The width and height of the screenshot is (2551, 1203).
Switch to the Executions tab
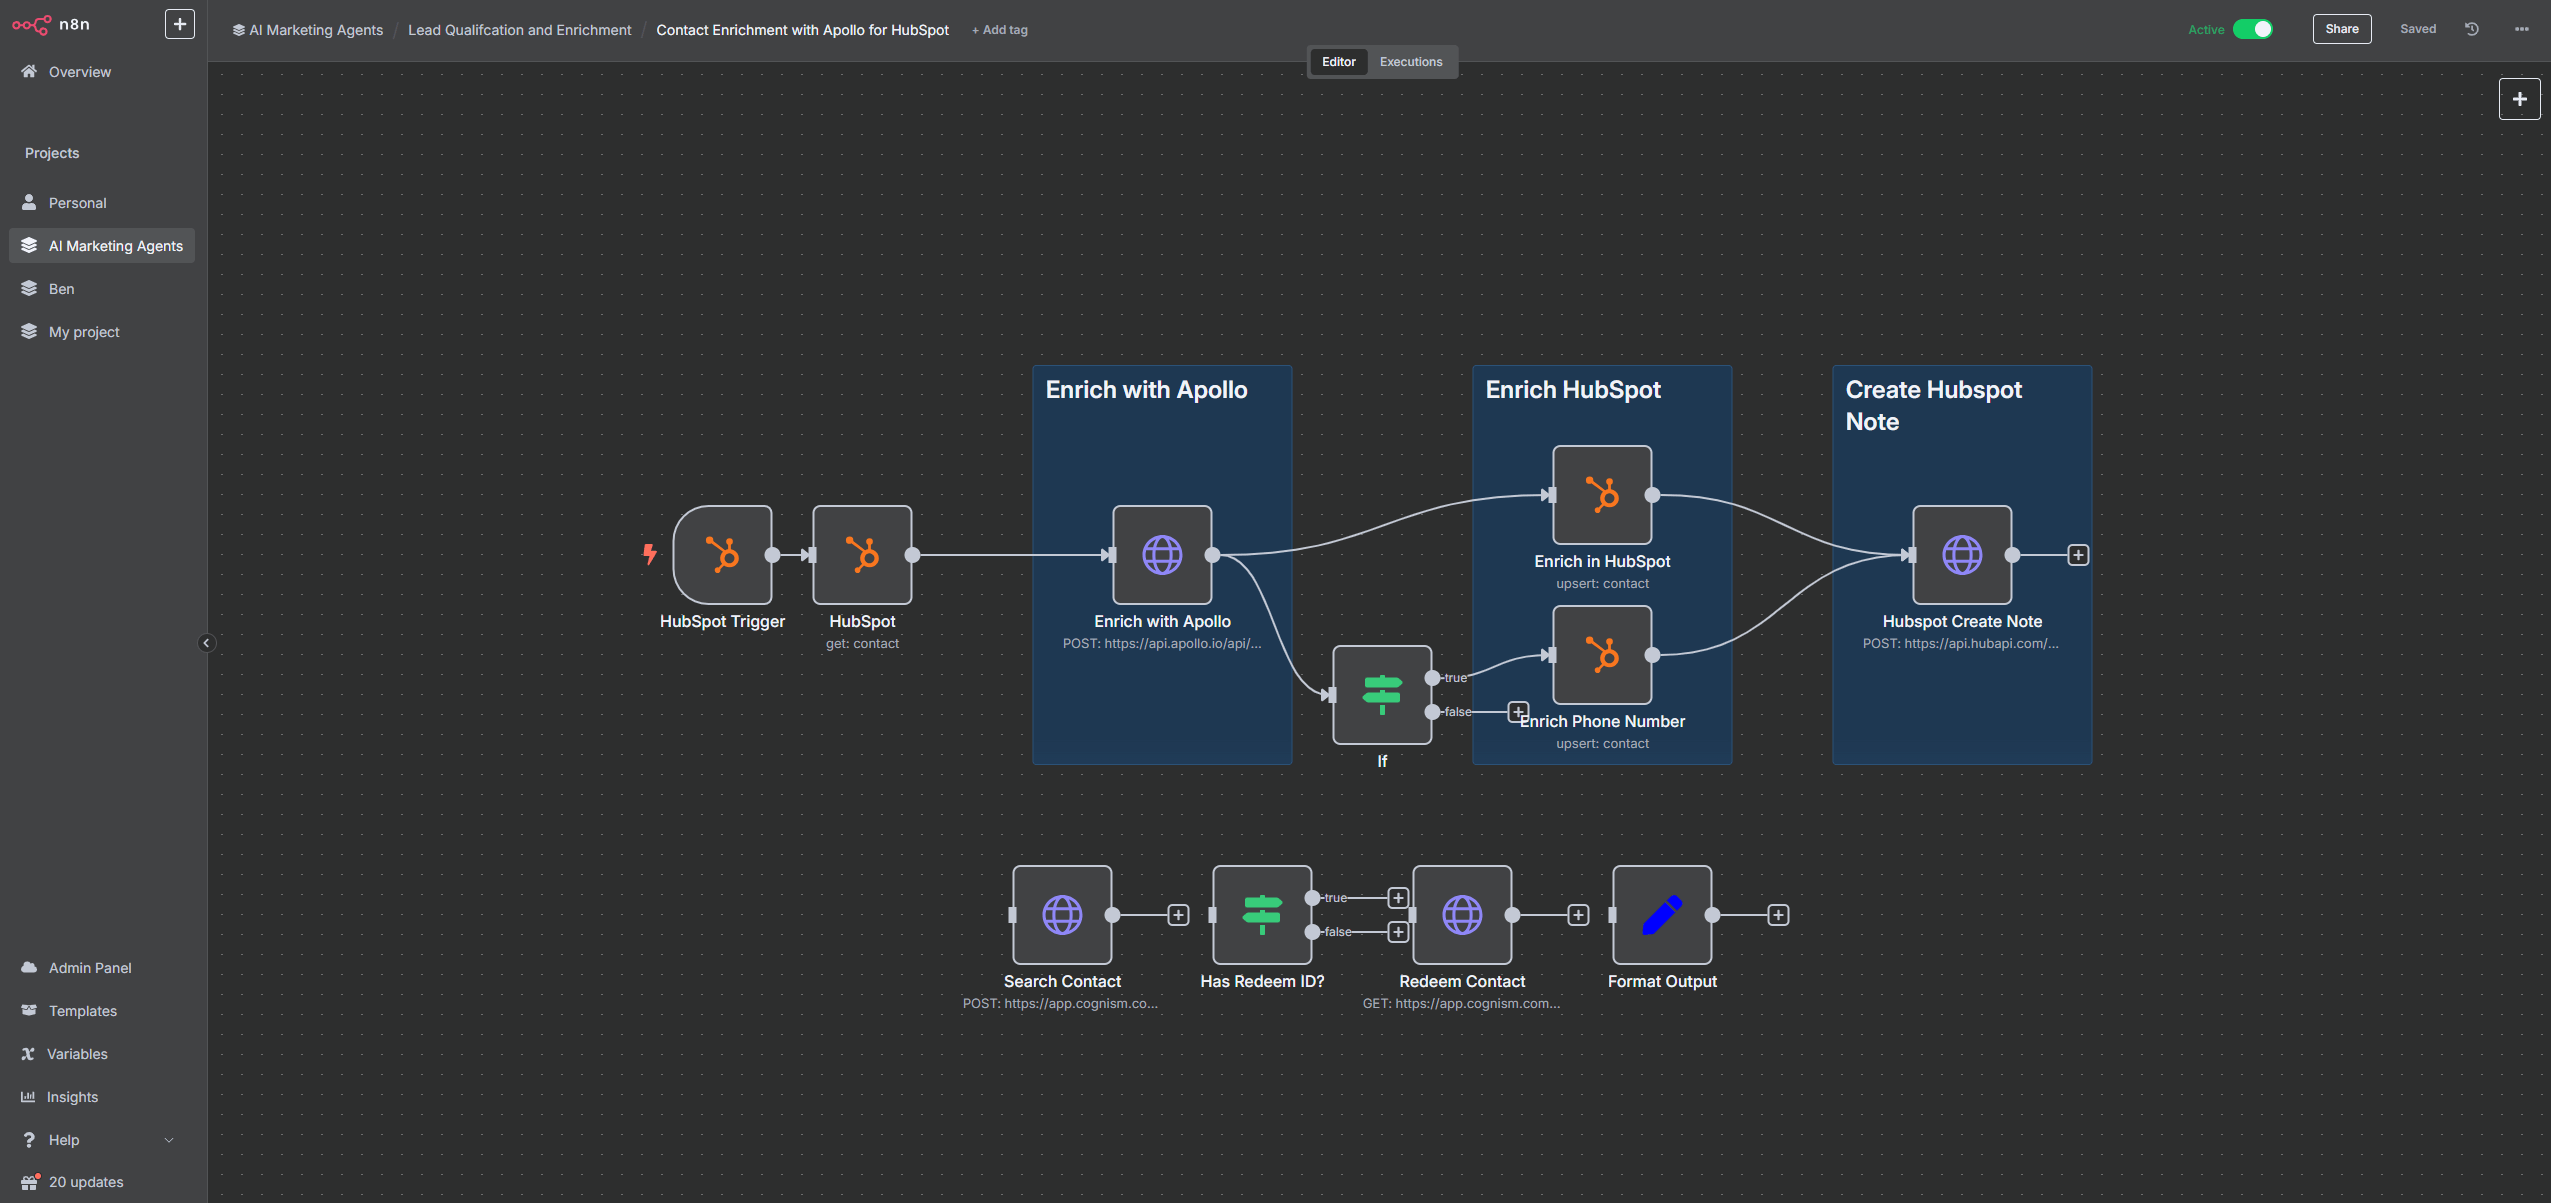(1410, 62)
